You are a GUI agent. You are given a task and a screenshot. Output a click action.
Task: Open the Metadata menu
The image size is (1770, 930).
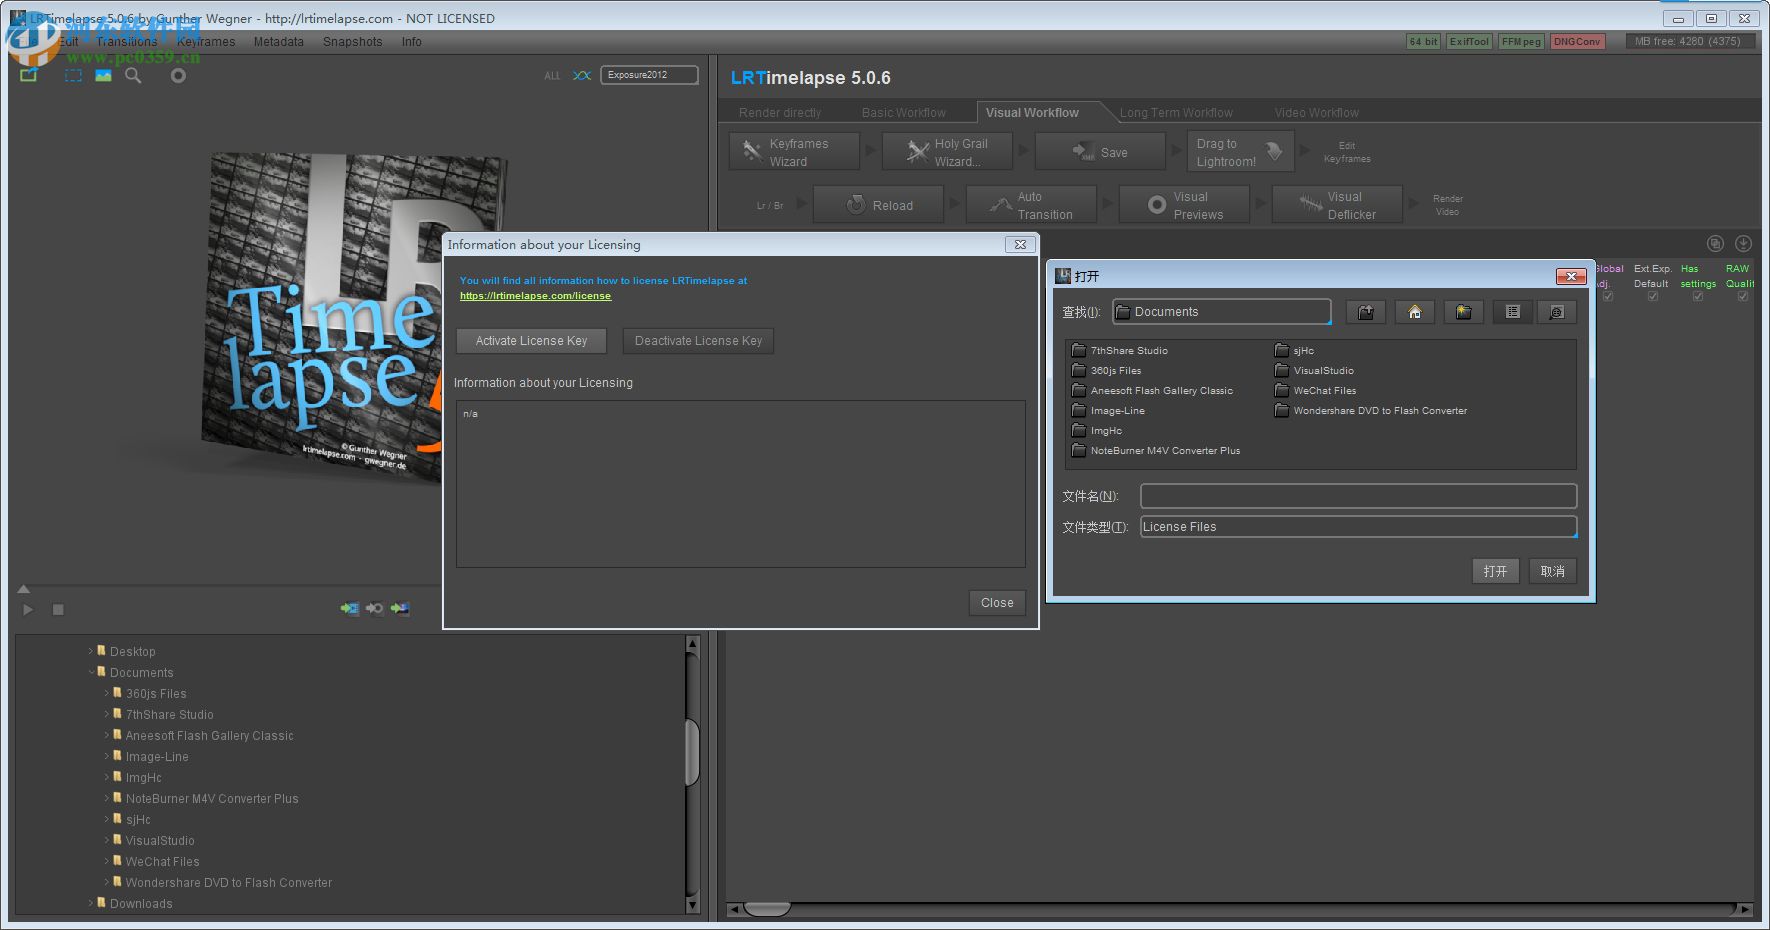pos(278,42)
